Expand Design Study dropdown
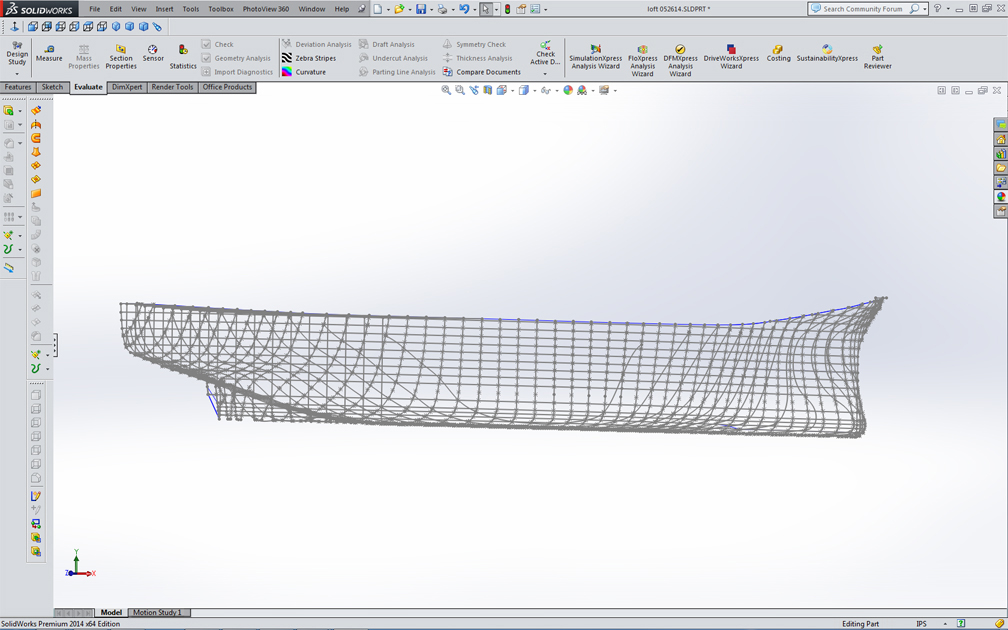 pyautogui.click(x=17, y=74)
